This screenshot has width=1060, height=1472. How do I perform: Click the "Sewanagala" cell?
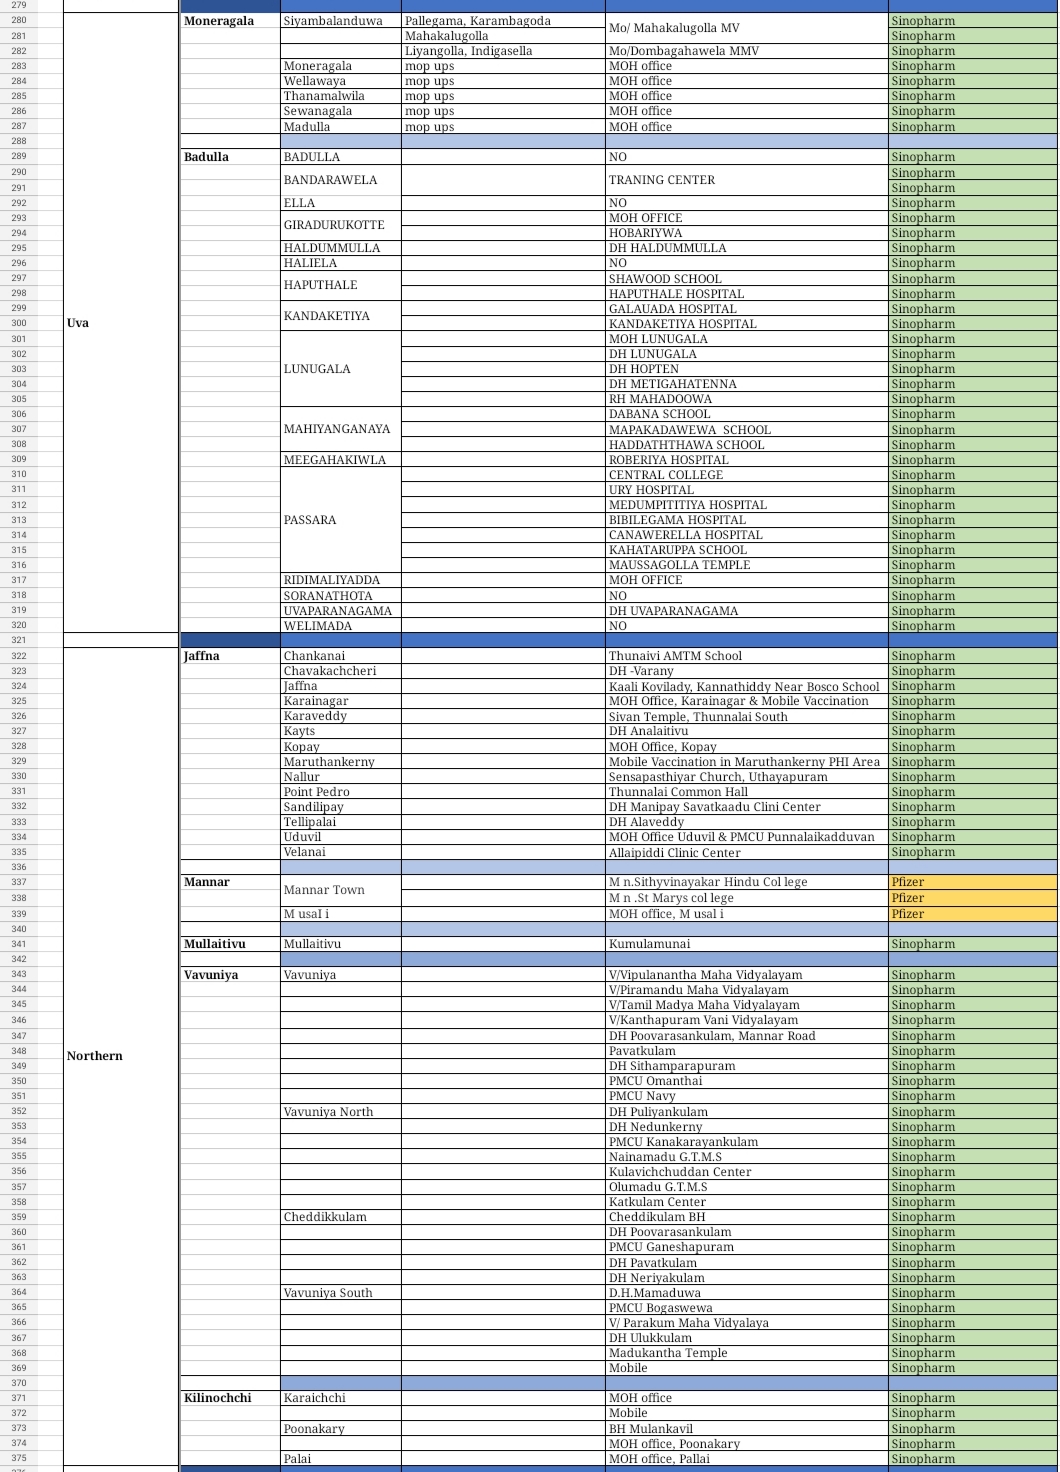click(340, 111)
